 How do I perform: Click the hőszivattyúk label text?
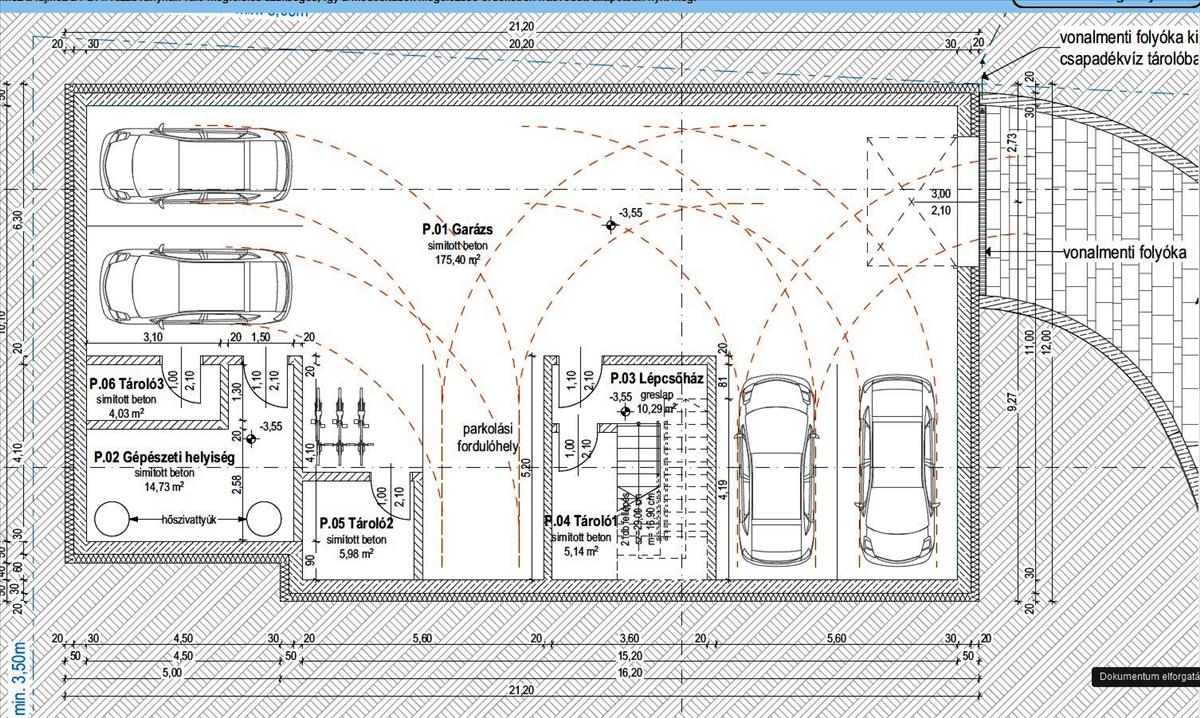pyautogui.click(x=189, y=520)
